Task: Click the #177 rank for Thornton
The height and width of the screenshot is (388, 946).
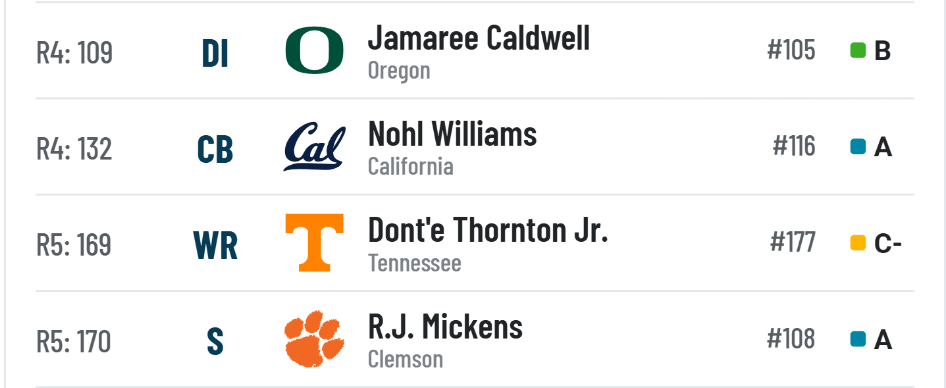Action: click(x=793, y=243)
